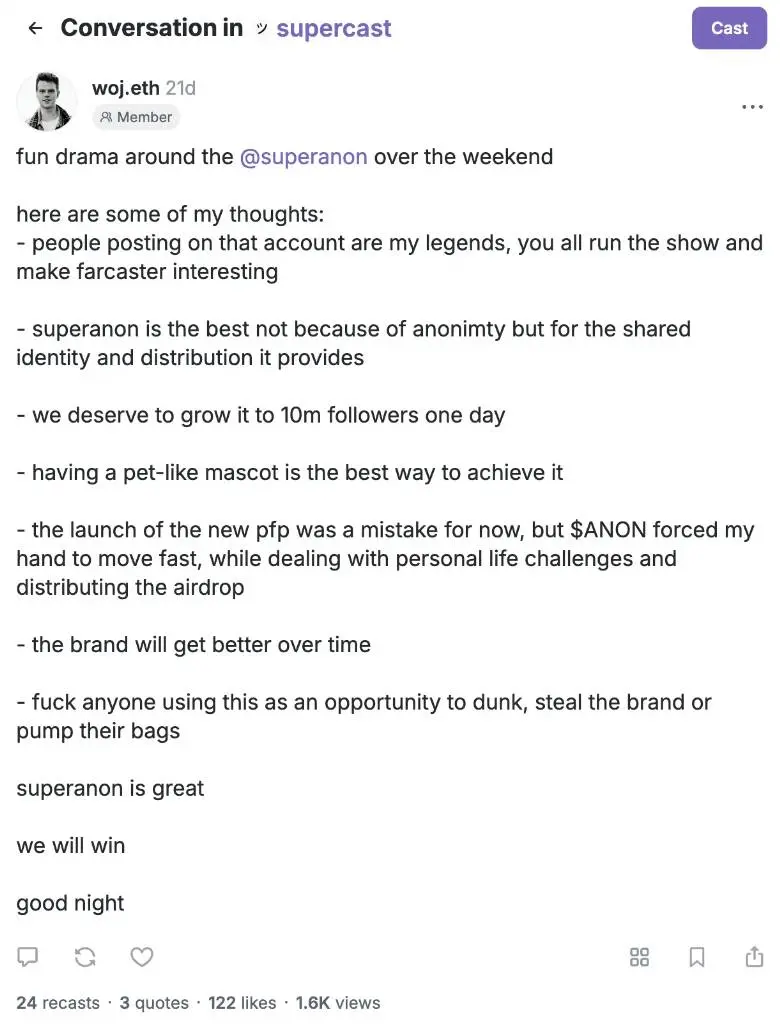Bookmark this cast

tap(697, 957)
